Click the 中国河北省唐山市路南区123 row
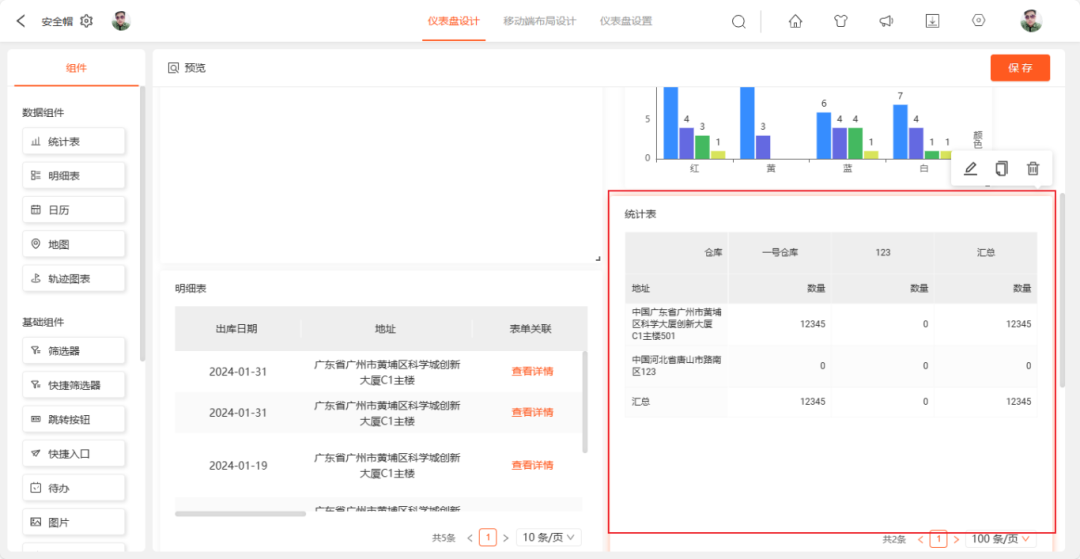1080x559 pixels. [x=831, y=366]
